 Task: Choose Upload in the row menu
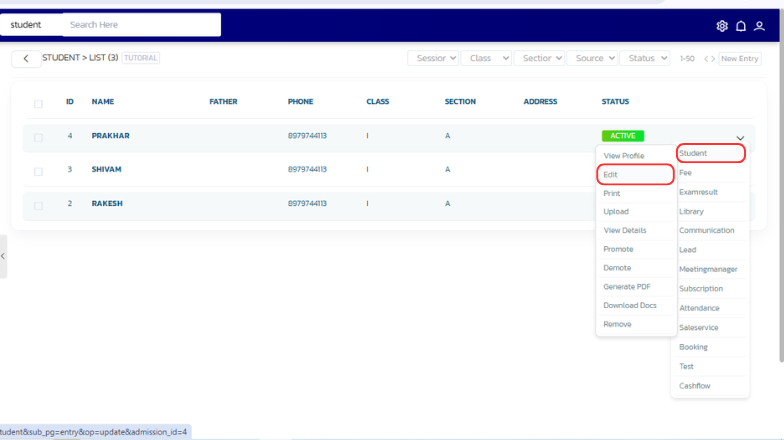click(x=616, y=212)
